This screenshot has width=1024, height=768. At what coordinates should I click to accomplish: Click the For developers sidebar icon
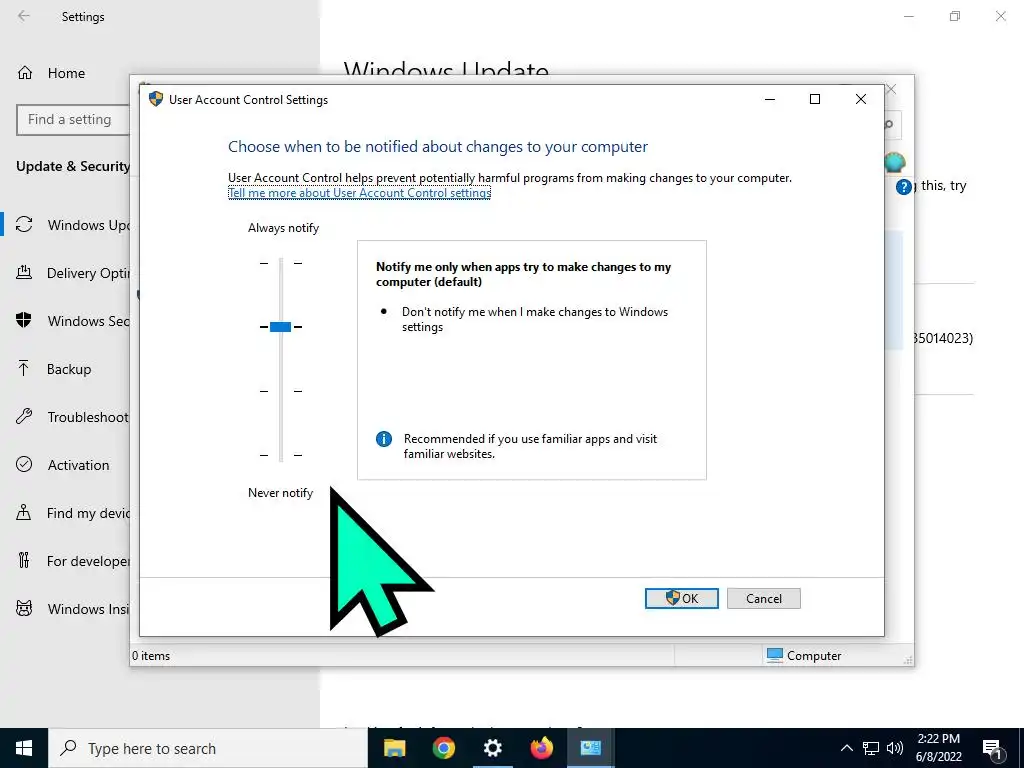tap(24, 560)
